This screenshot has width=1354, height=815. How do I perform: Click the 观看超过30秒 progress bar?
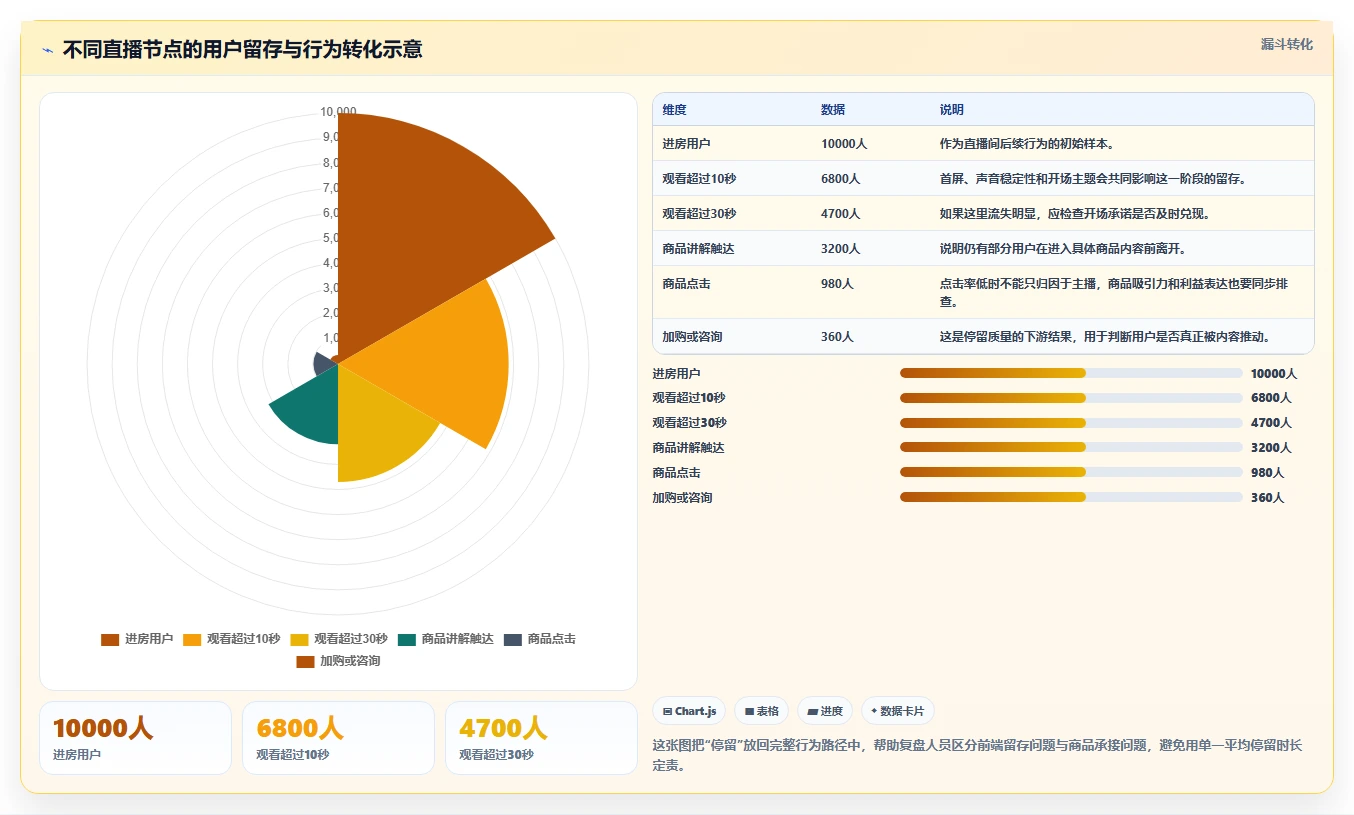click(1071, 423)
